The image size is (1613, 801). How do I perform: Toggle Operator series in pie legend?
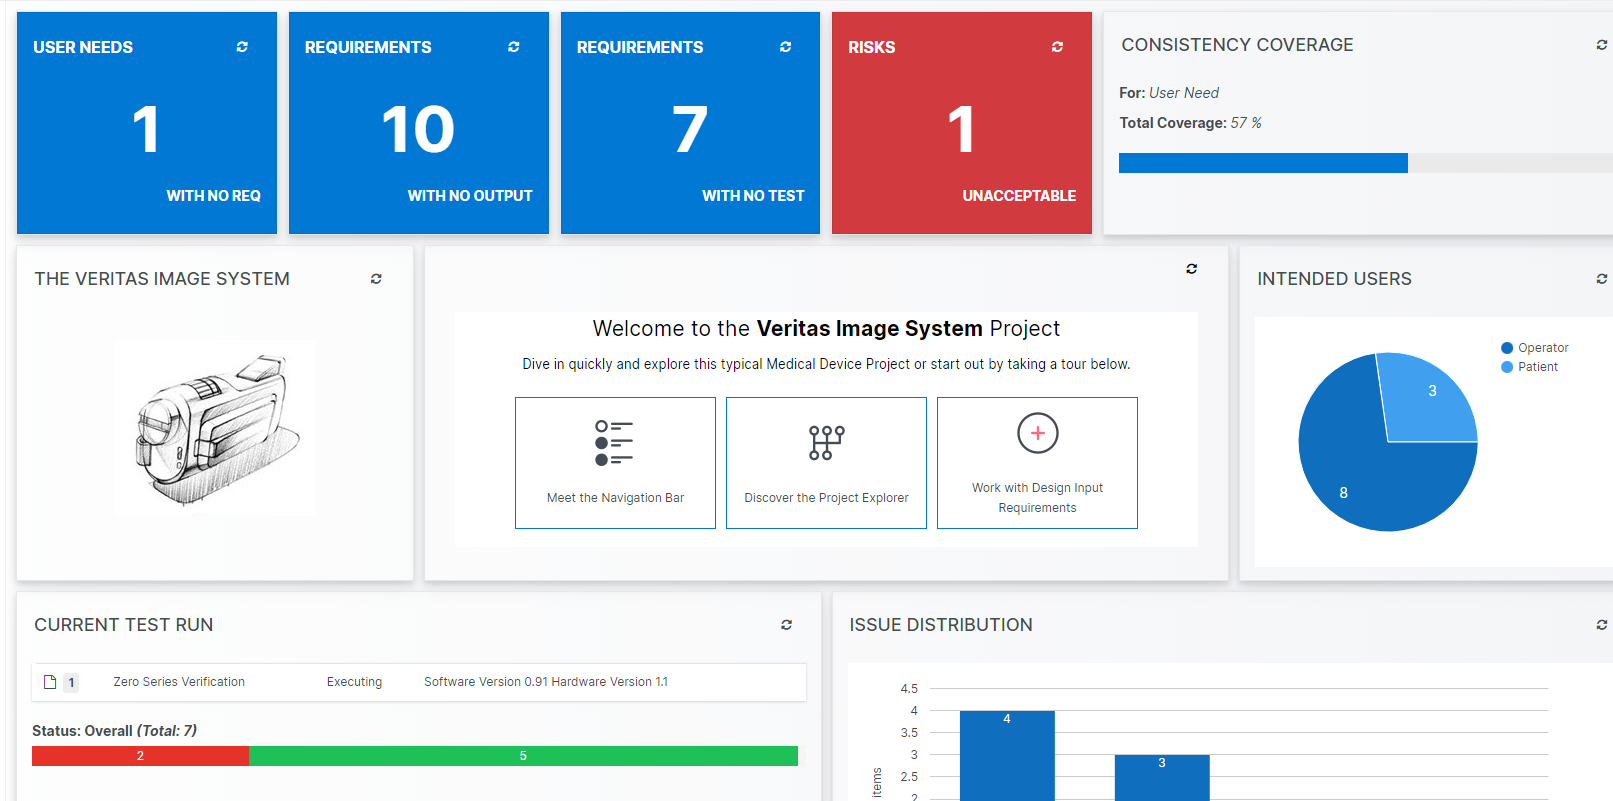[1534, 348]
